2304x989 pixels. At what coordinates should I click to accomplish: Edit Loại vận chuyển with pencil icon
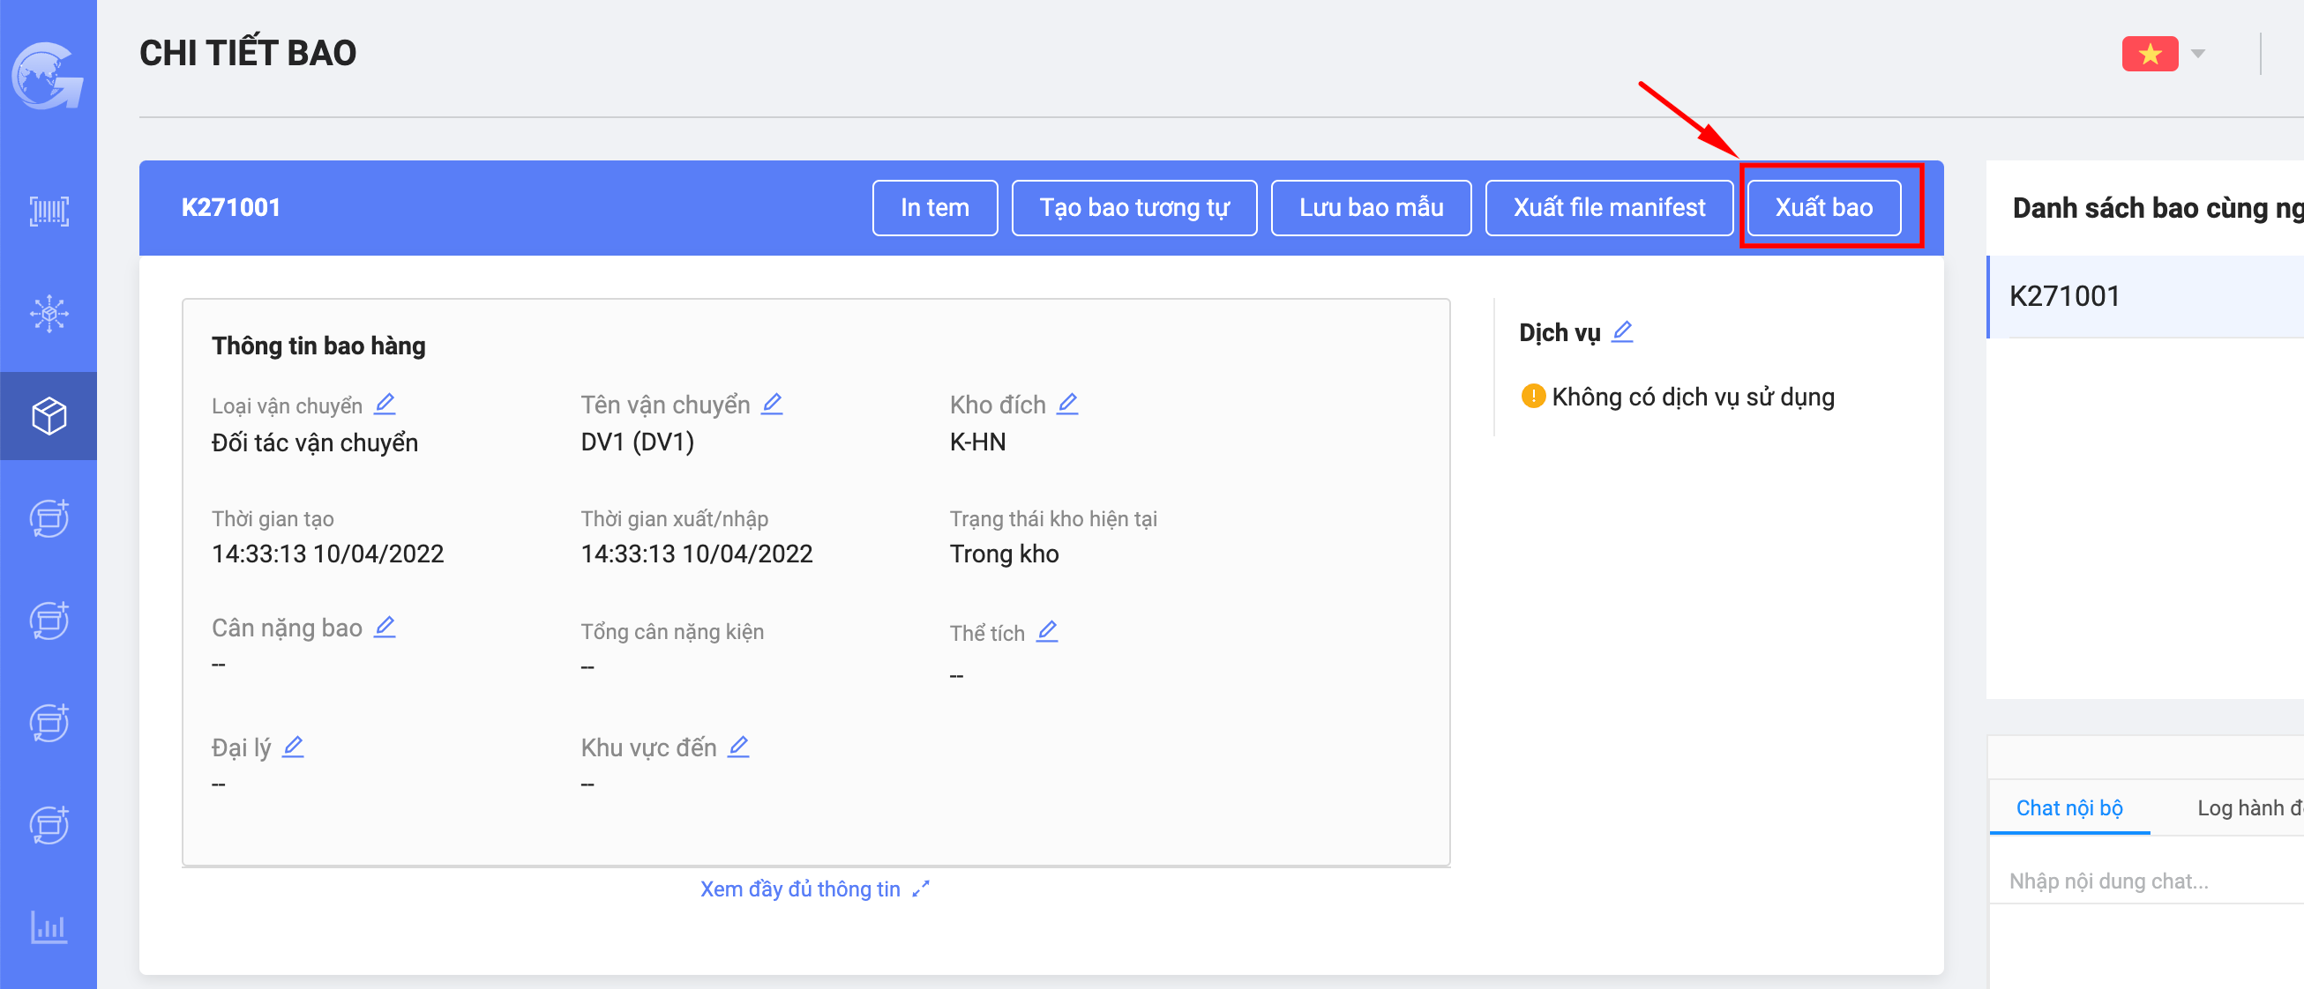385,404
